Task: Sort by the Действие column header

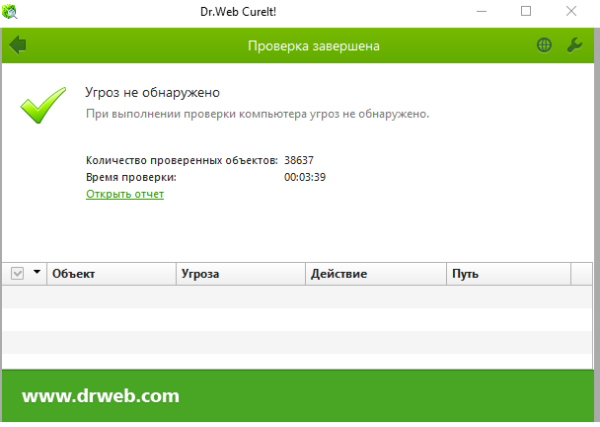Action: [376, 274]
